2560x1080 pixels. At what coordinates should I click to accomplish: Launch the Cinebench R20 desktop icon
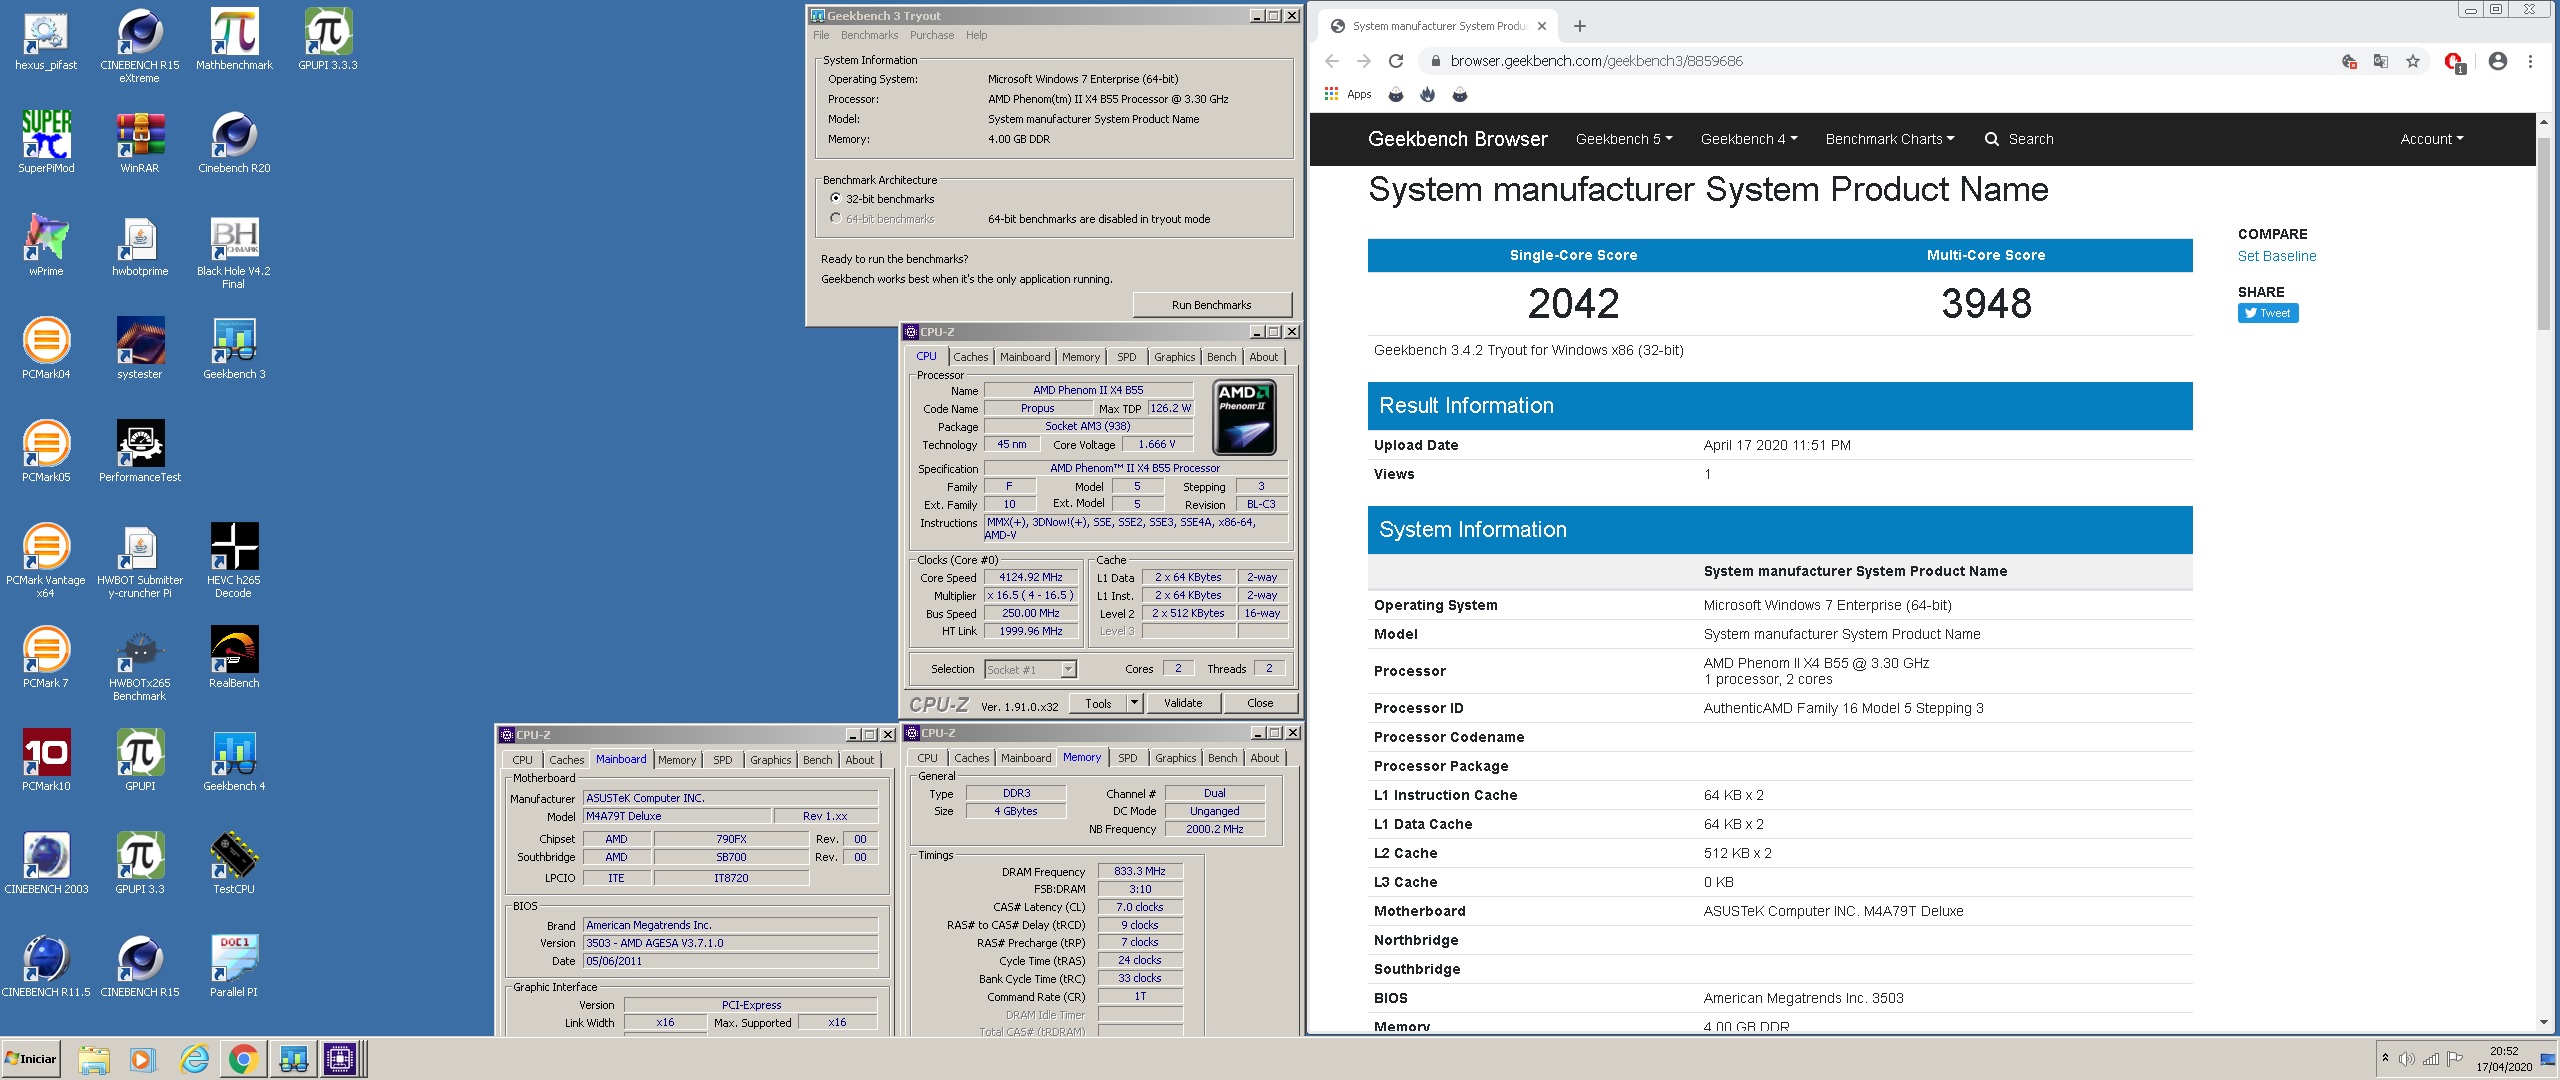pos(234,143)
